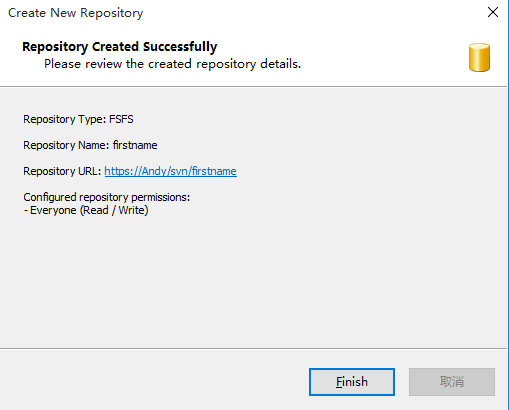The width and height of the screenshot is (509, 410).
Task: Click the firstname repository name value
Action: 135,145
